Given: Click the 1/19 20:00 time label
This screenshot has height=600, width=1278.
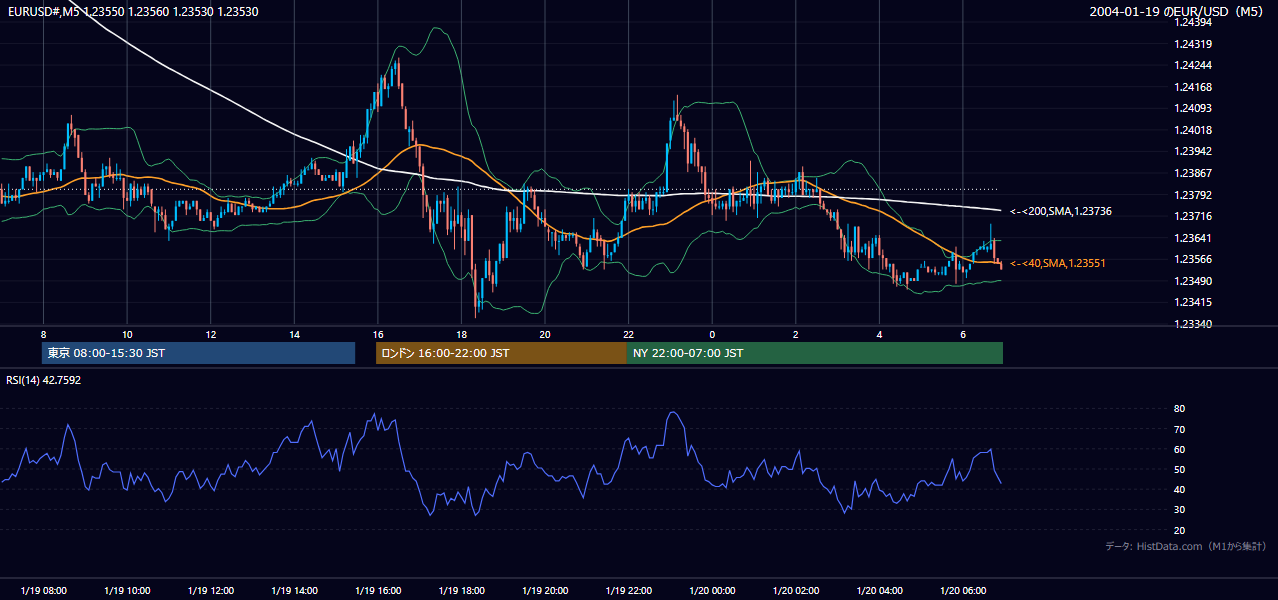Looking at the screenshot, I should (545, 591).
